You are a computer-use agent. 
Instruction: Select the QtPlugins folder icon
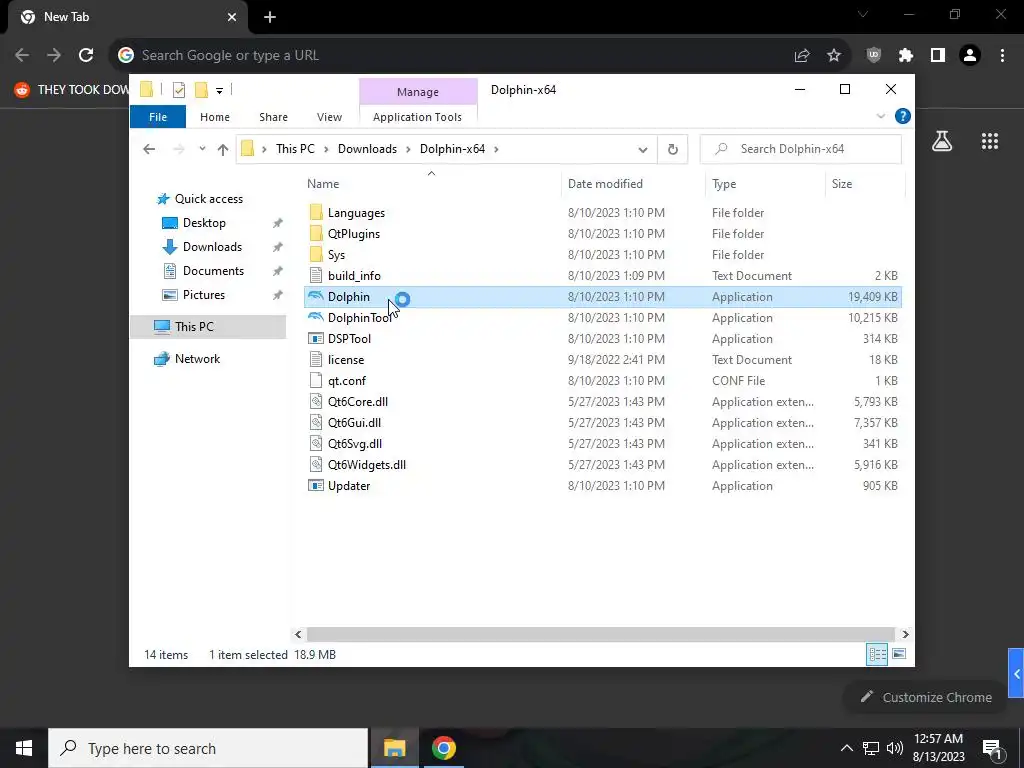click(316, 233)
